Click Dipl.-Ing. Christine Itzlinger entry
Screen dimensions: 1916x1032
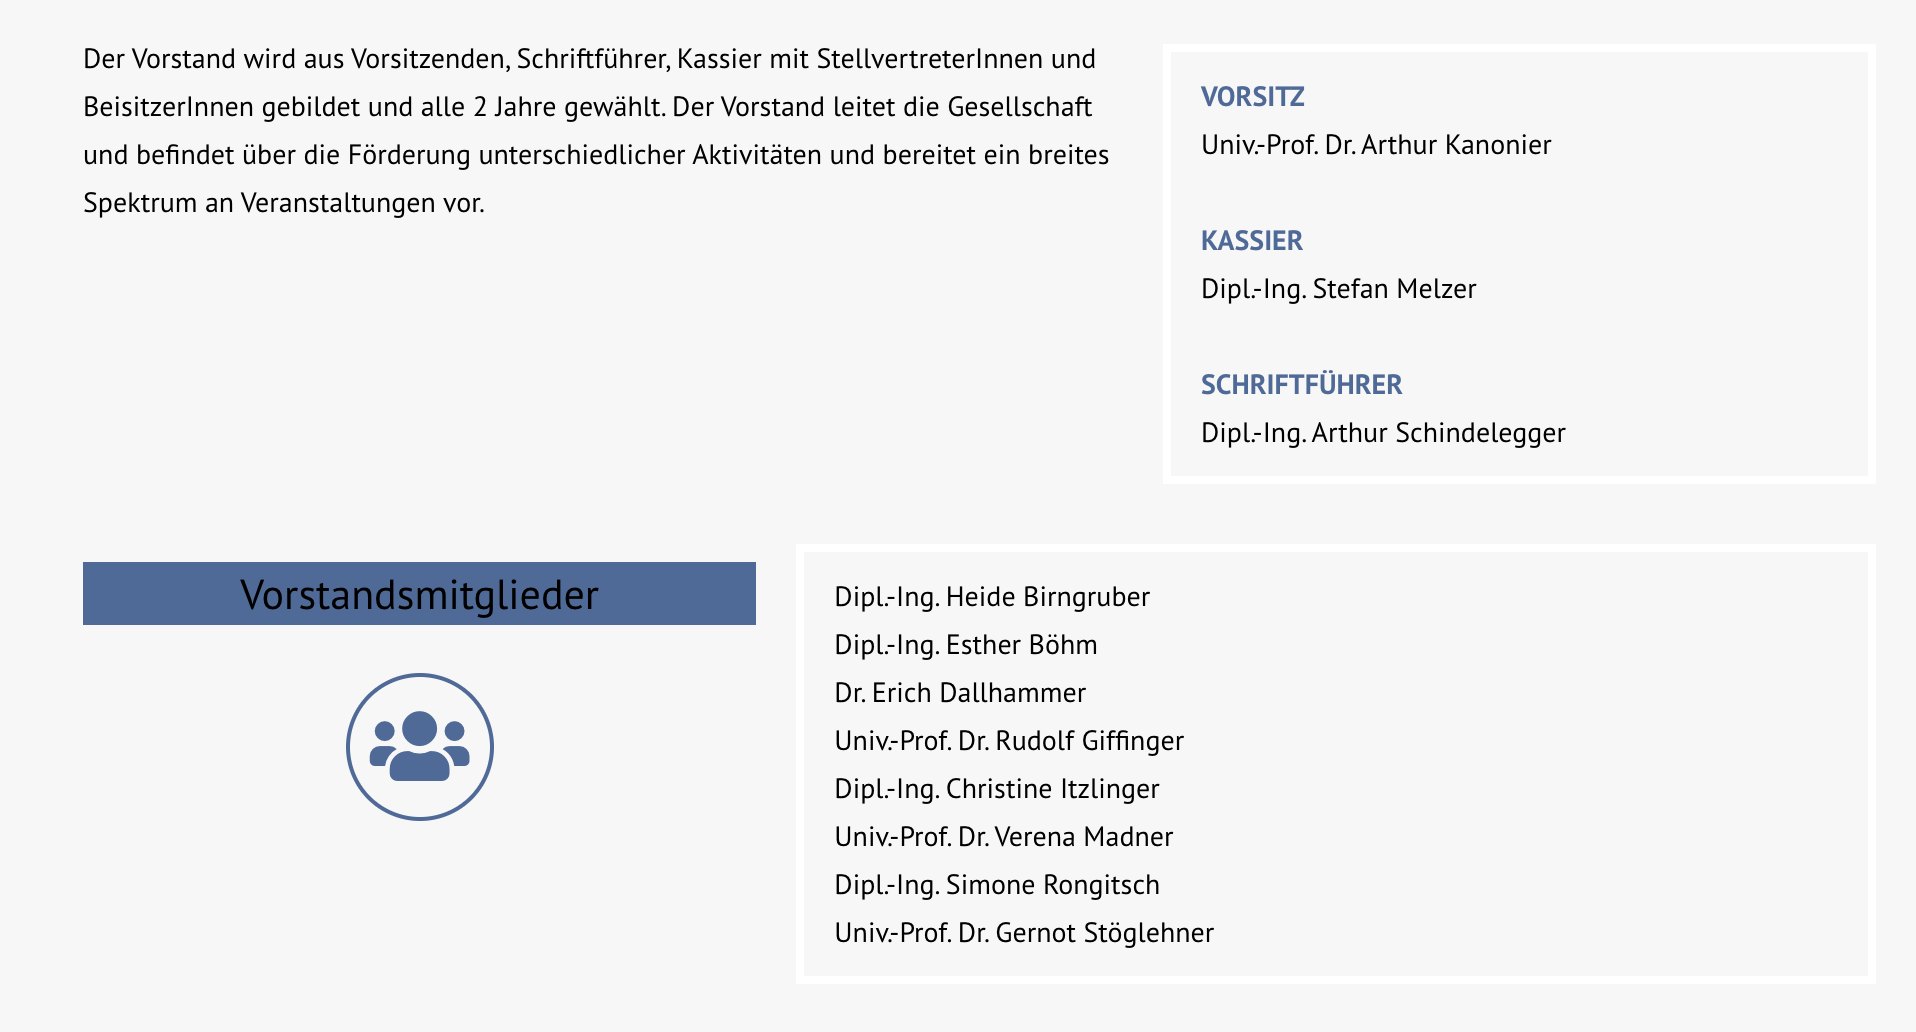pos(997,789)
